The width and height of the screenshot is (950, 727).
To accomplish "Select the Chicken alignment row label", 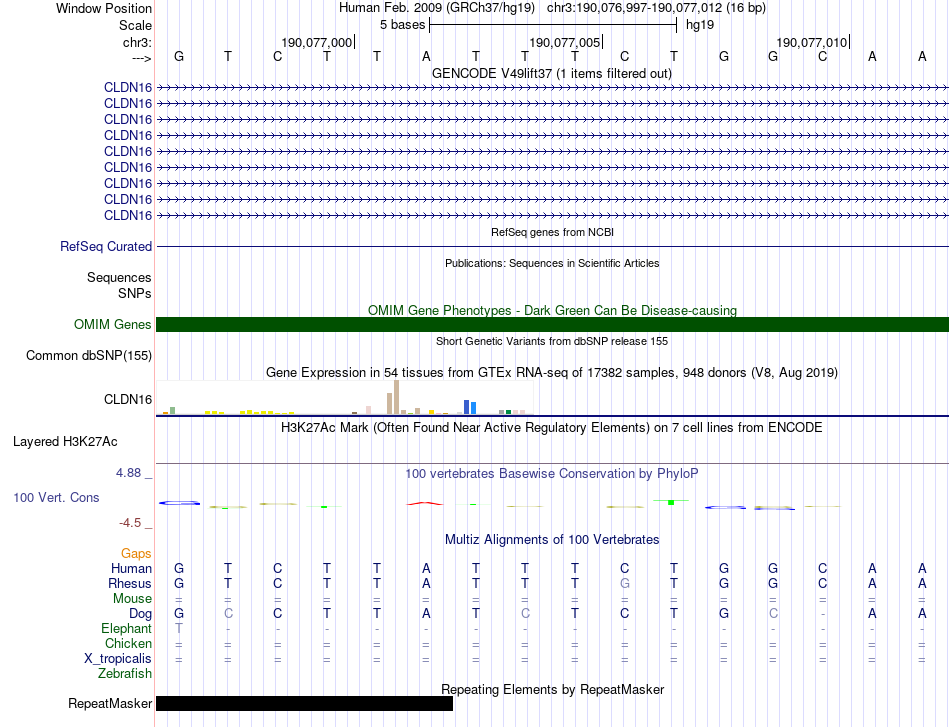I will (128, 643).
